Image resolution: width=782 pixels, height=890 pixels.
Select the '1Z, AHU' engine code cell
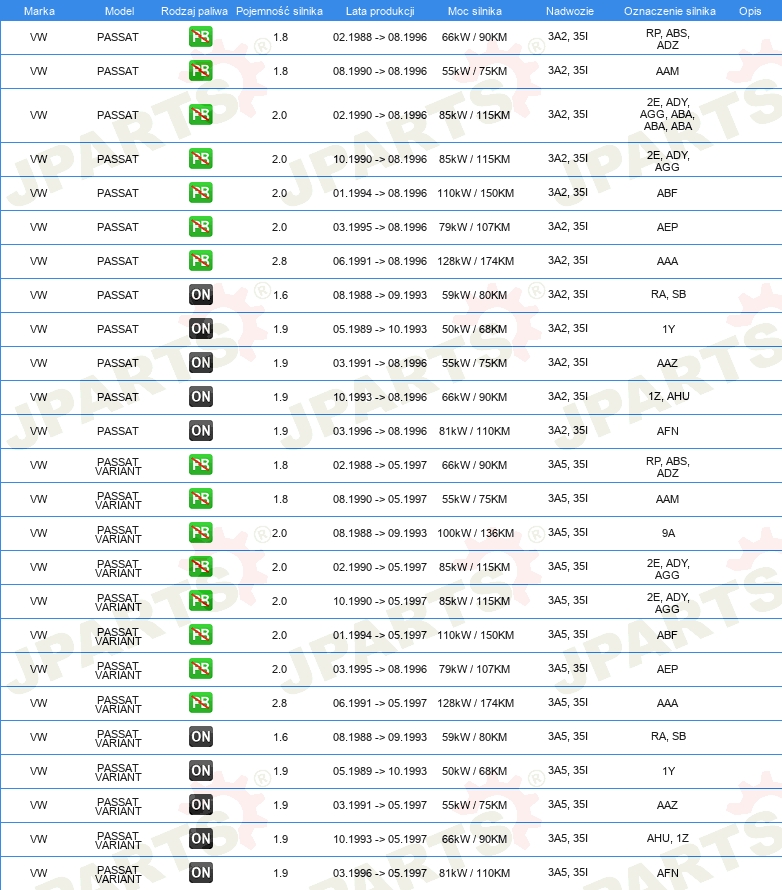[x=669, y=396]
